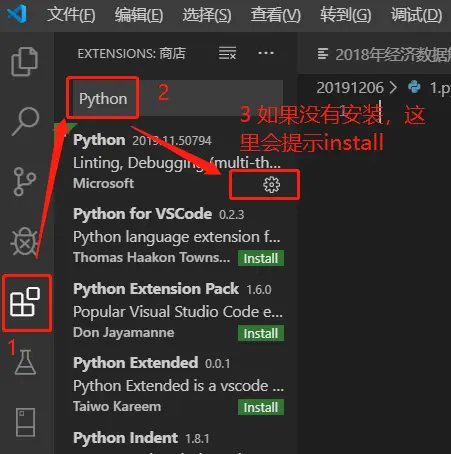451x454 pixels.
Task: Open the Search view in activity bar
Action: (25, 121)
